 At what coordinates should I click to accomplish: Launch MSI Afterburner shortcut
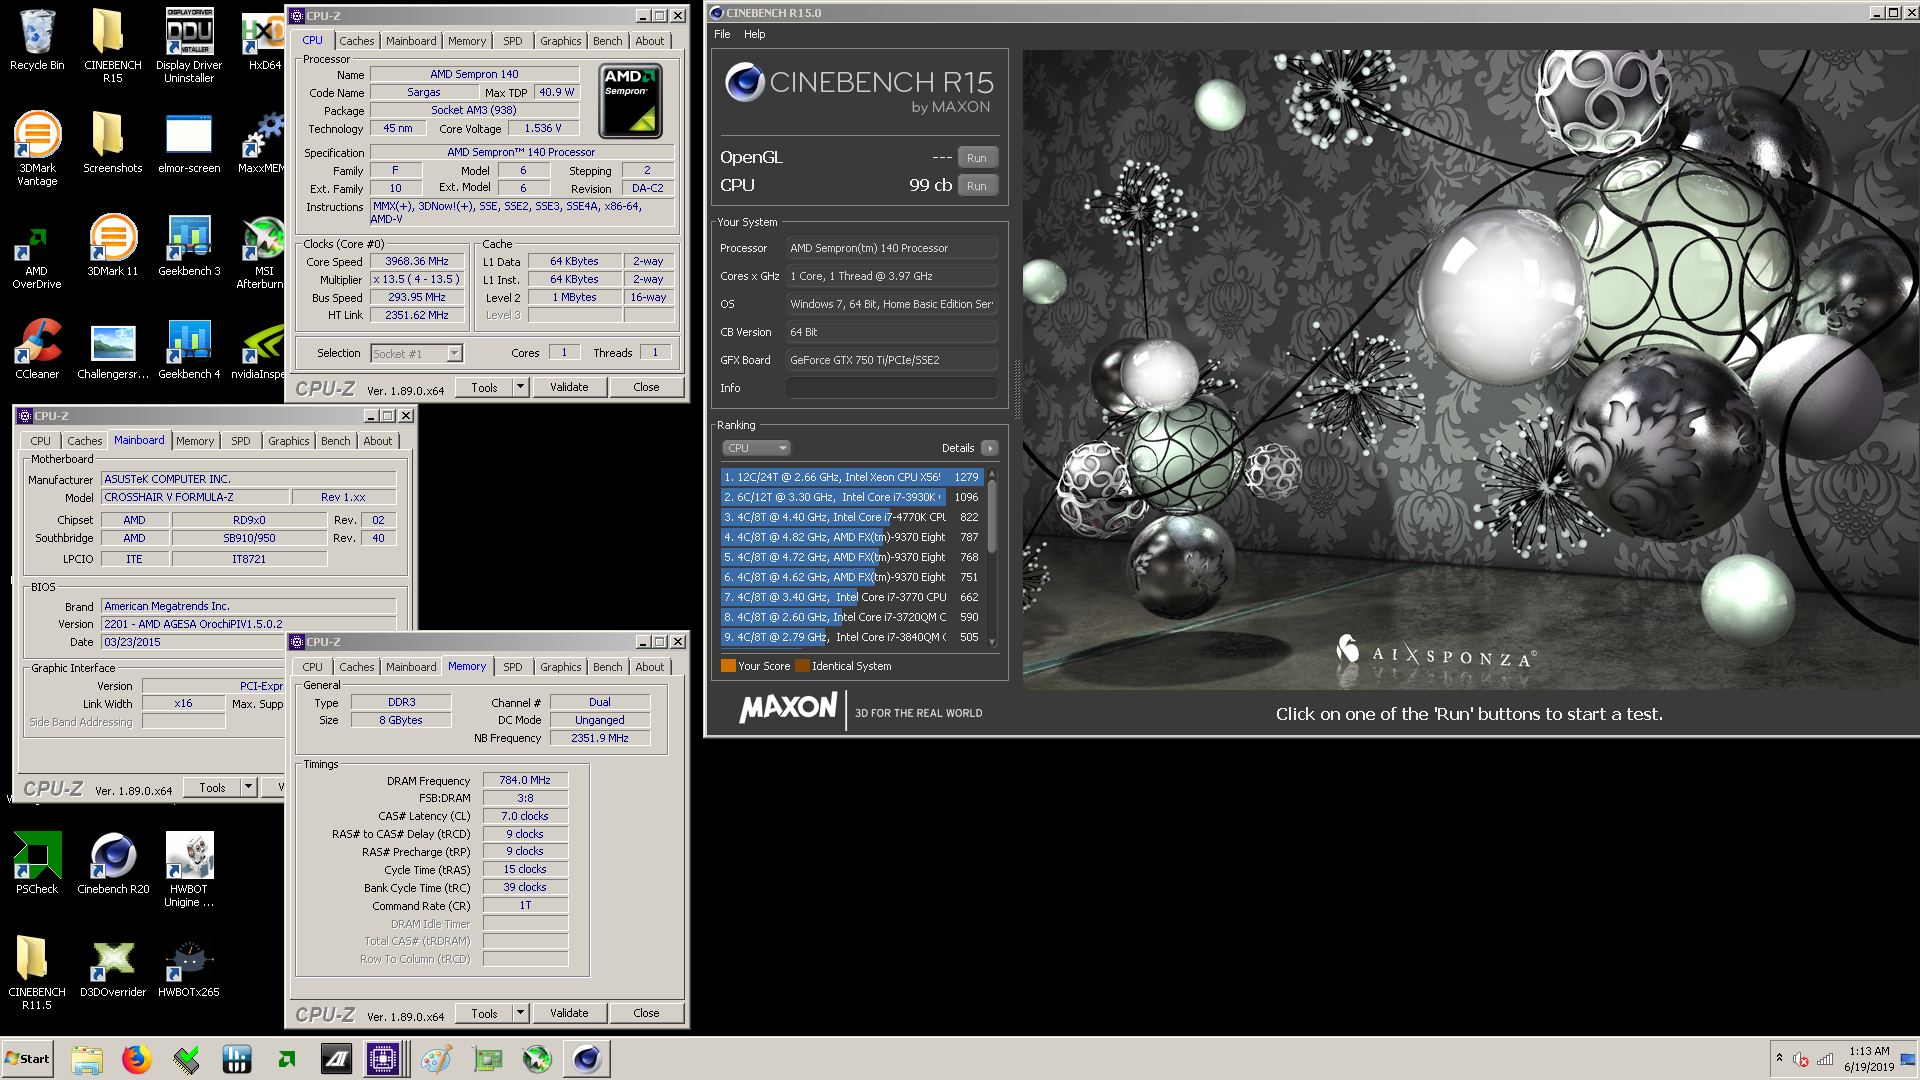click(x=263, y=251)
